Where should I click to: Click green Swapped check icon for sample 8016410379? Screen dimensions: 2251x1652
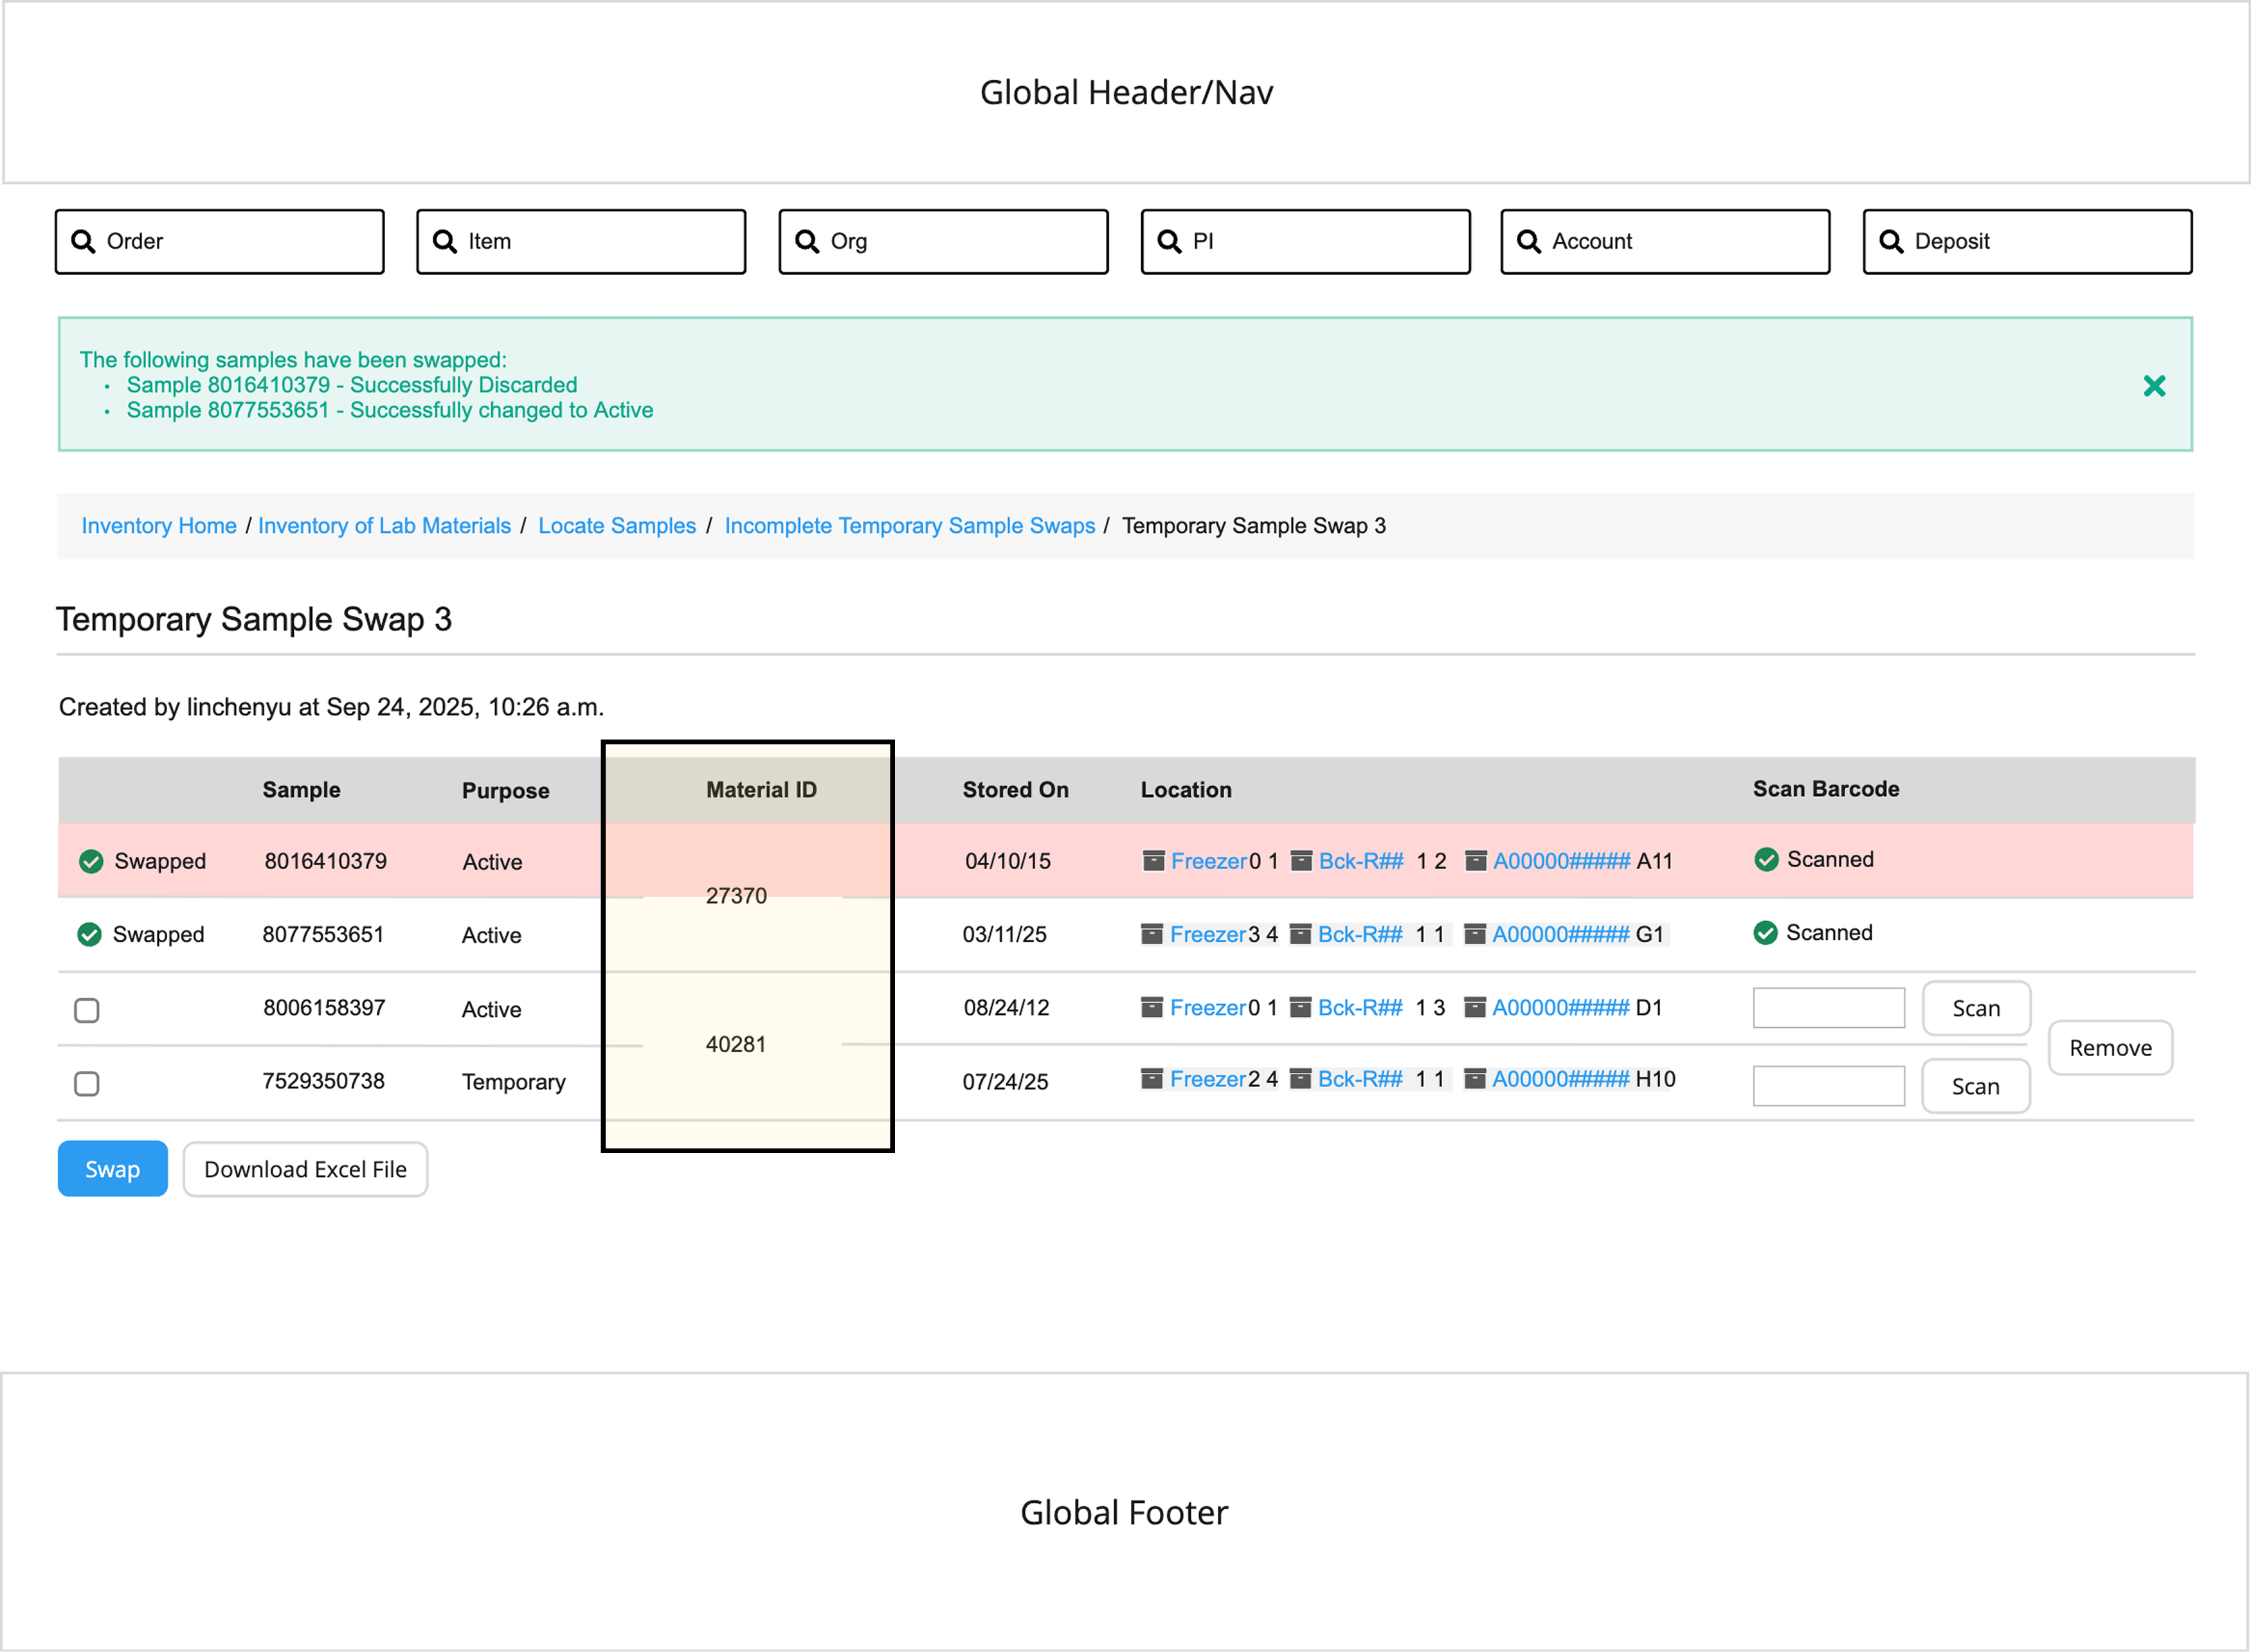click(x=91, y=861)
